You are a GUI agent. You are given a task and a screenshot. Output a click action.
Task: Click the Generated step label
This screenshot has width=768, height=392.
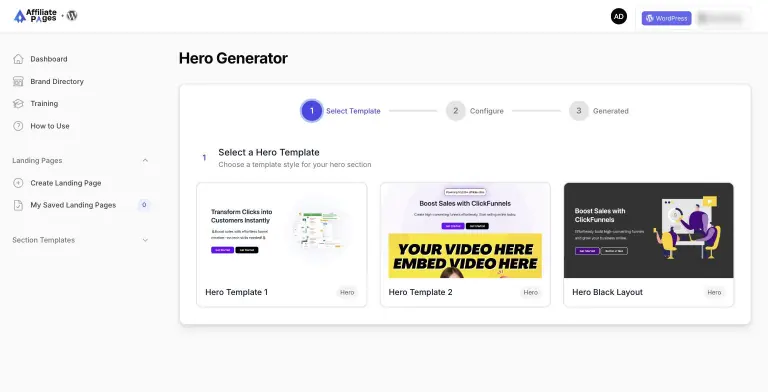[611, 111]
